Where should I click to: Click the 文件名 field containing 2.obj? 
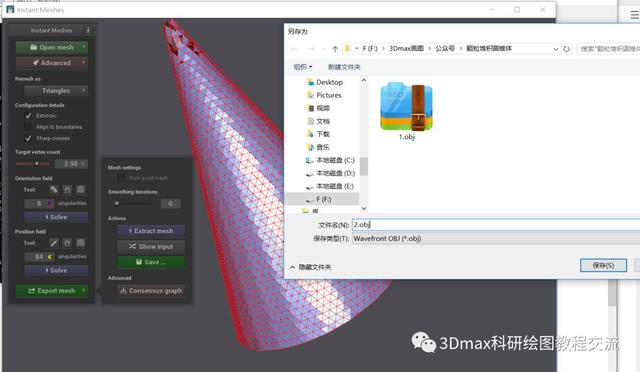click(x=496, y=225)
